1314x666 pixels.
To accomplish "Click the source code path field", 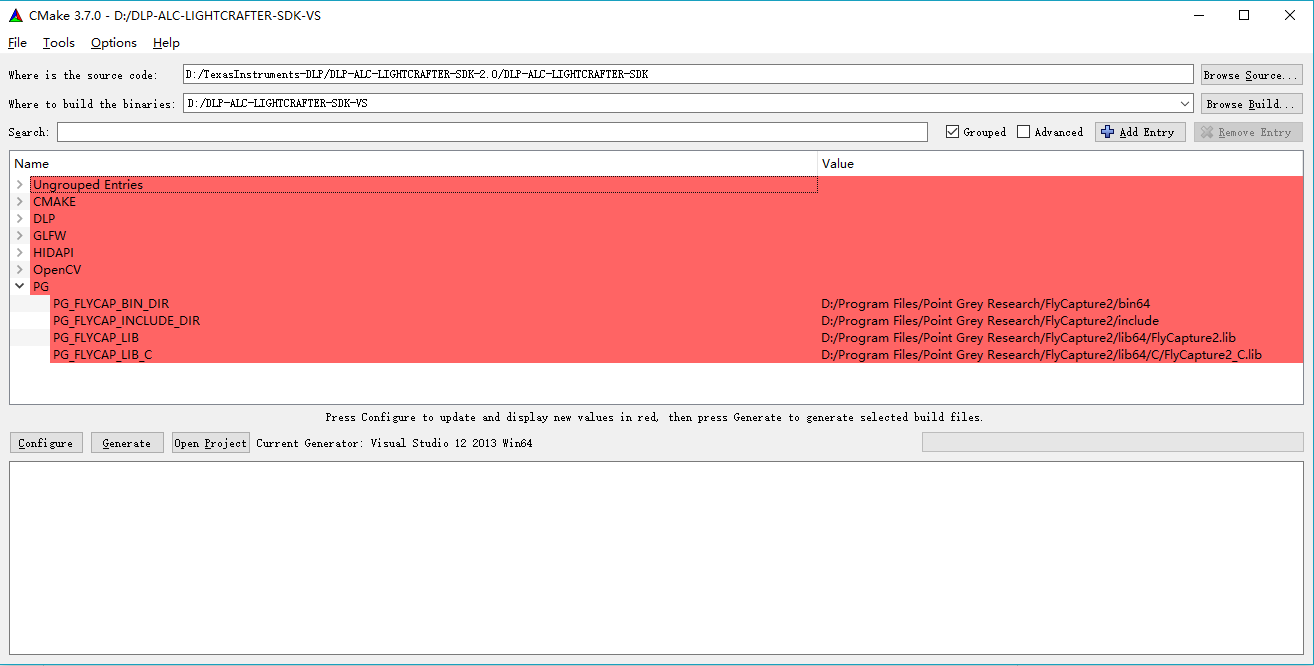I will 688,74.
